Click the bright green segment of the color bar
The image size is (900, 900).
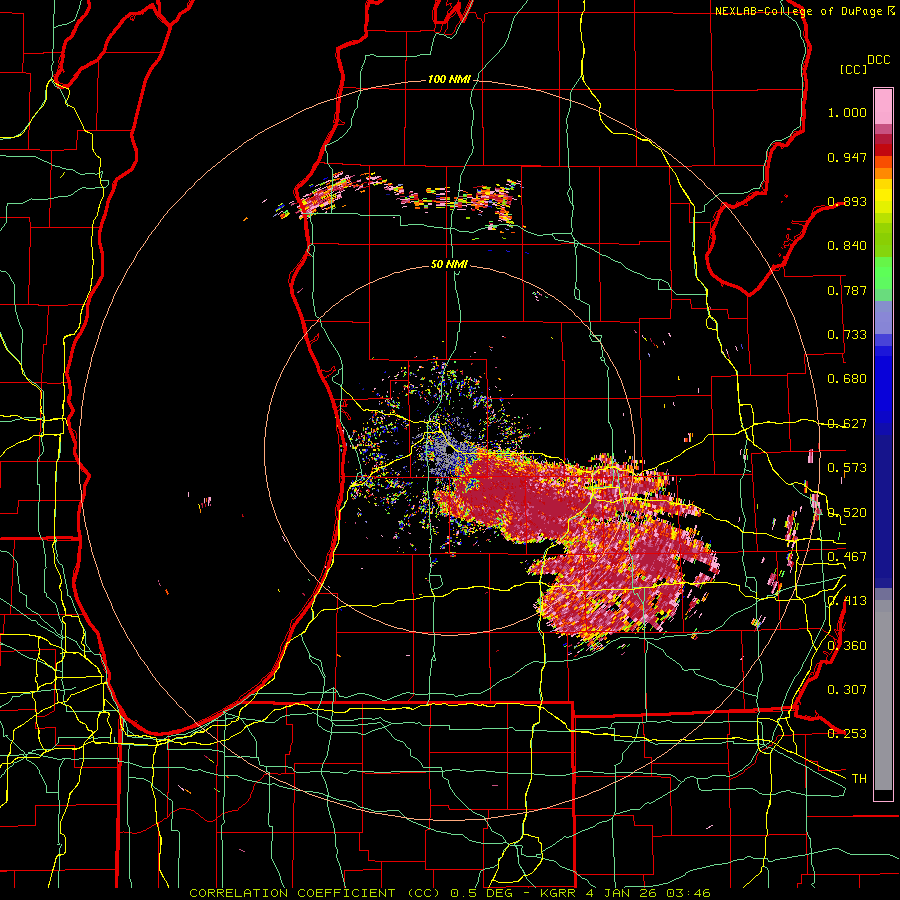click(x=883, y=273)
